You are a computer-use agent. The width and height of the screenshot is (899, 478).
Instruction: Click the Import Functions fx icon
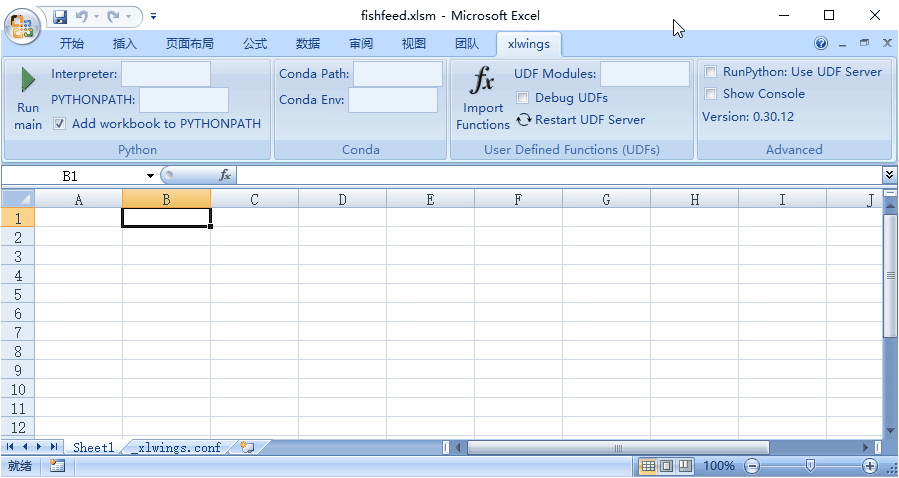(482, 80)
